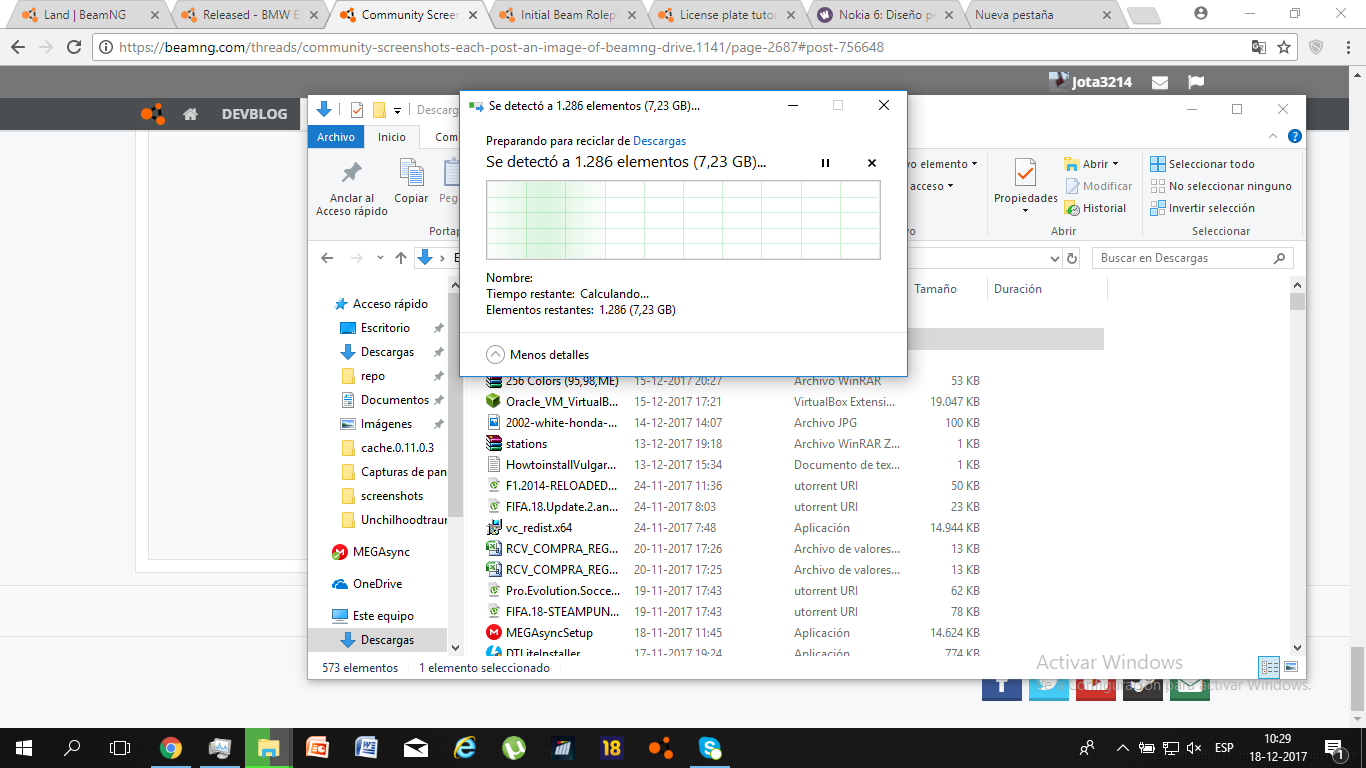Click the Properties checkmark quick access icon
The width and height of the screenshot is (1366, 768).
tap(357, 110)
